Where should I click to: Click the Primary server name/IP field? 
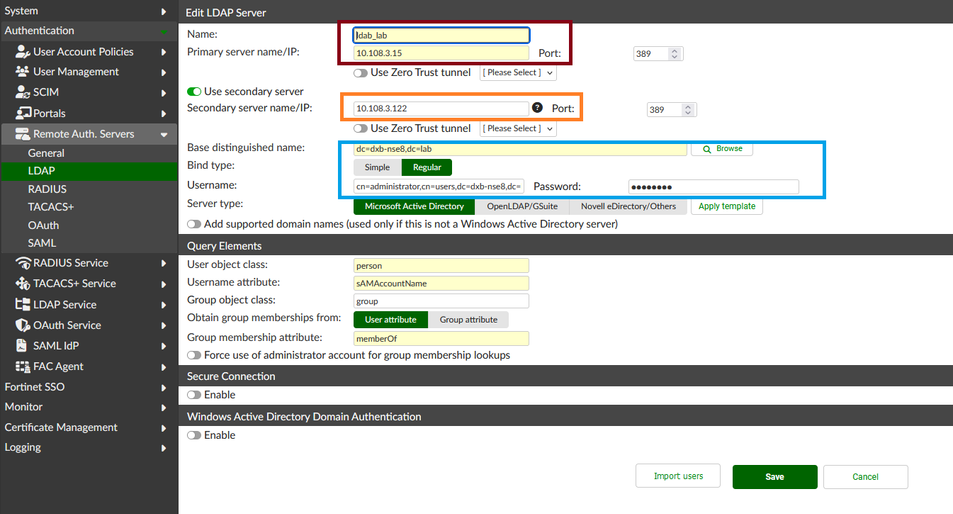click(441, 53)
